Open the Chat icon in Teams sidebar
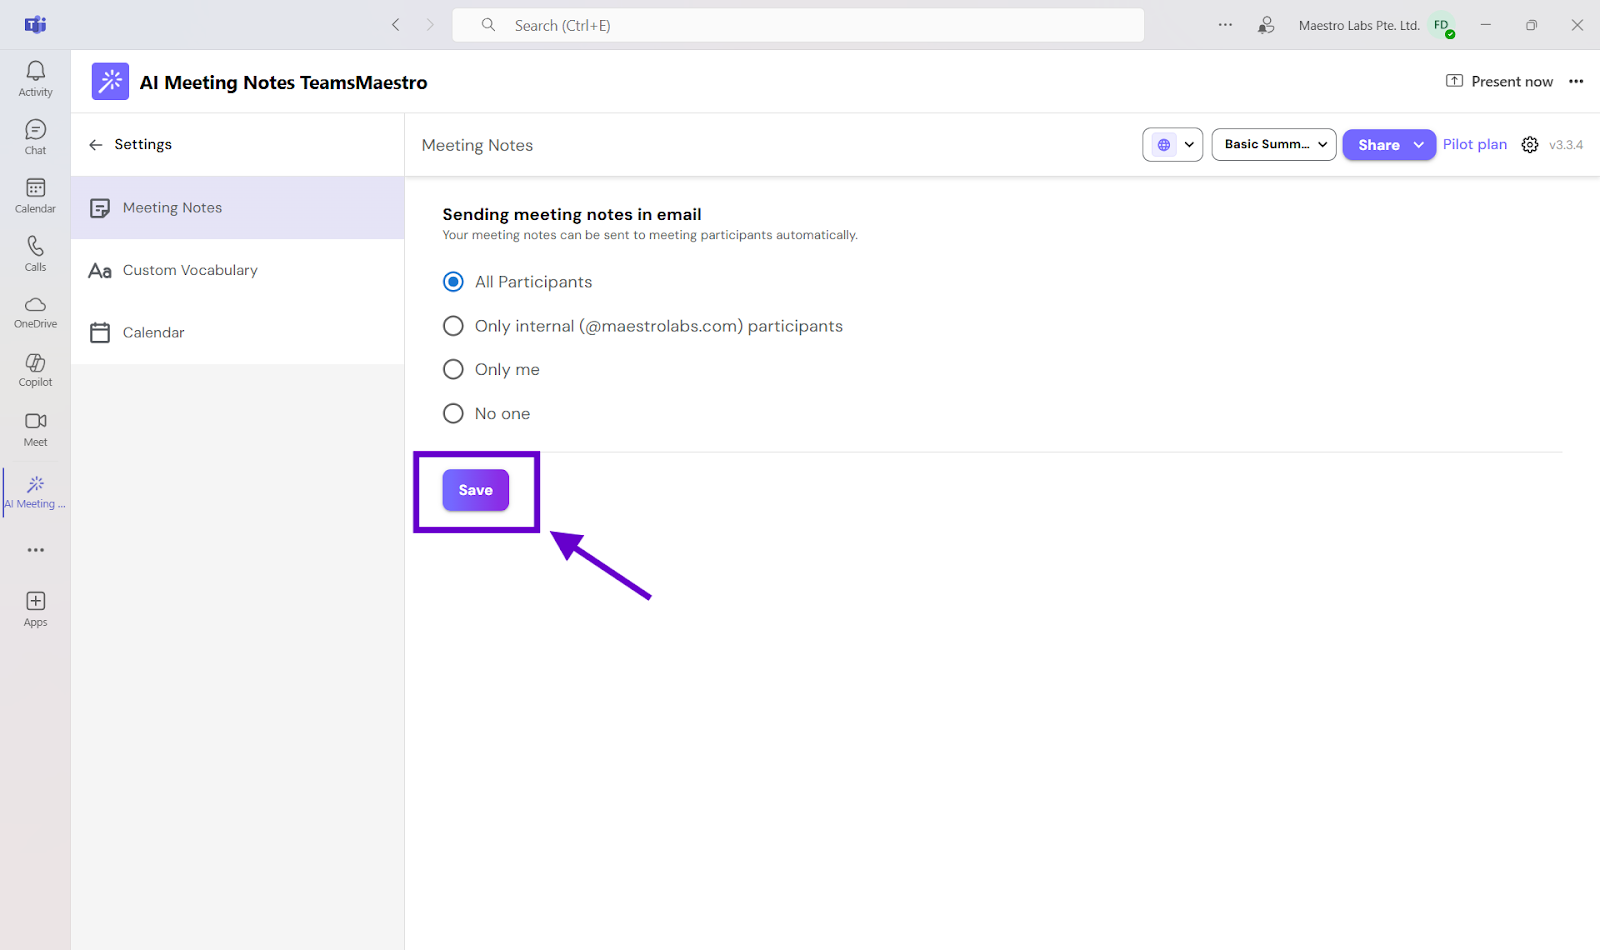The height and width of the screenshot is (950, 1600). (35, 137)
